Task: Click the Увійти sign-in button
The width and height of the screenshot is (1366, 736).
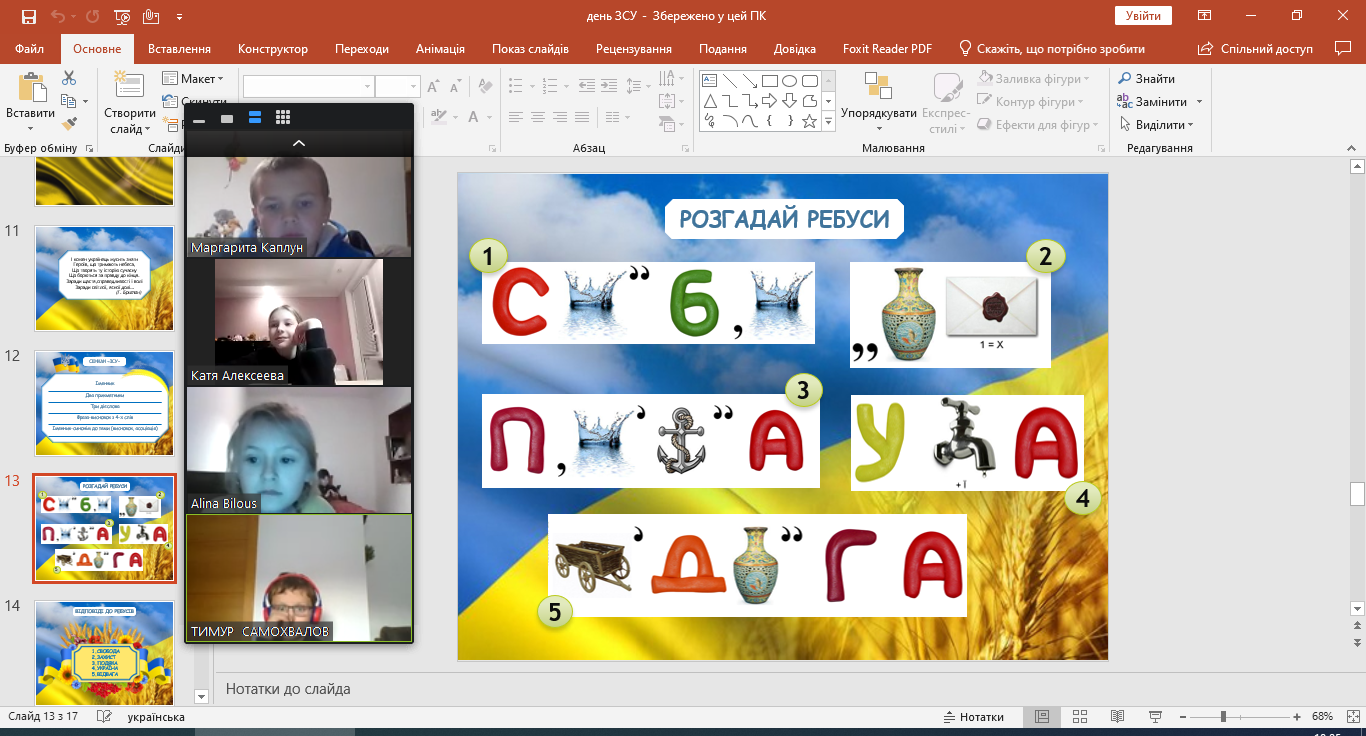Action: 1143,16
